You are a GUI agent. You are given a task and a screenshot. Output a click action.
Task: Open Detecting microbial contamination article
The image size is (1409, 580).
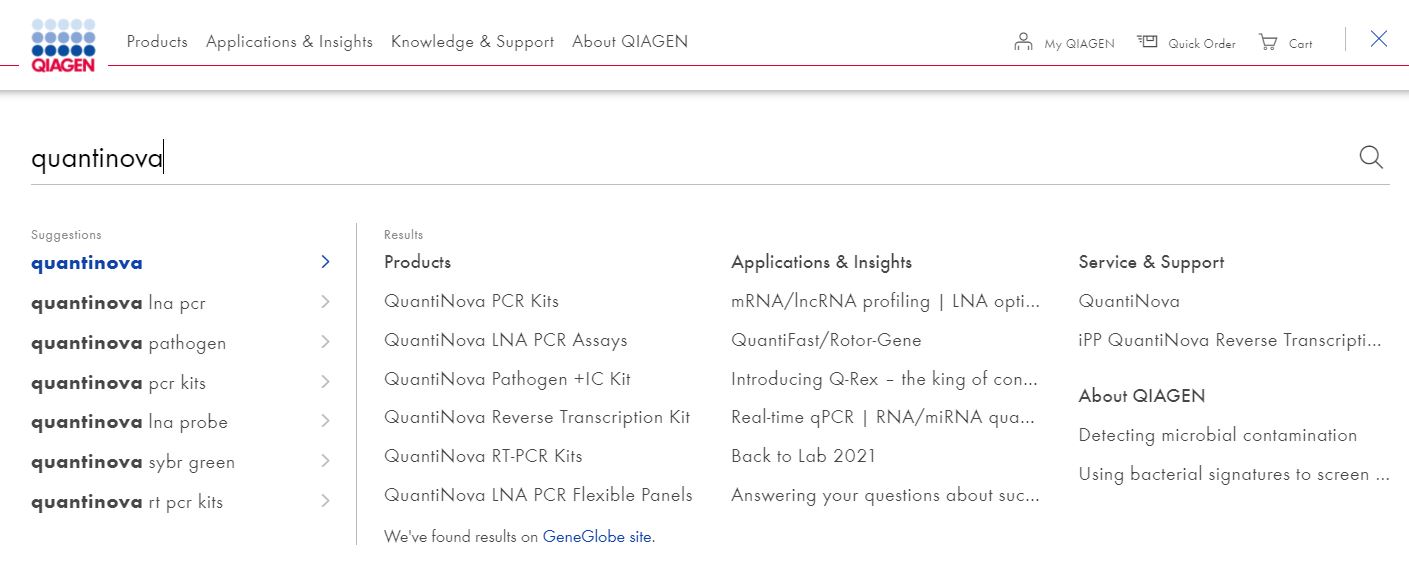click(x=1217, y=434)
